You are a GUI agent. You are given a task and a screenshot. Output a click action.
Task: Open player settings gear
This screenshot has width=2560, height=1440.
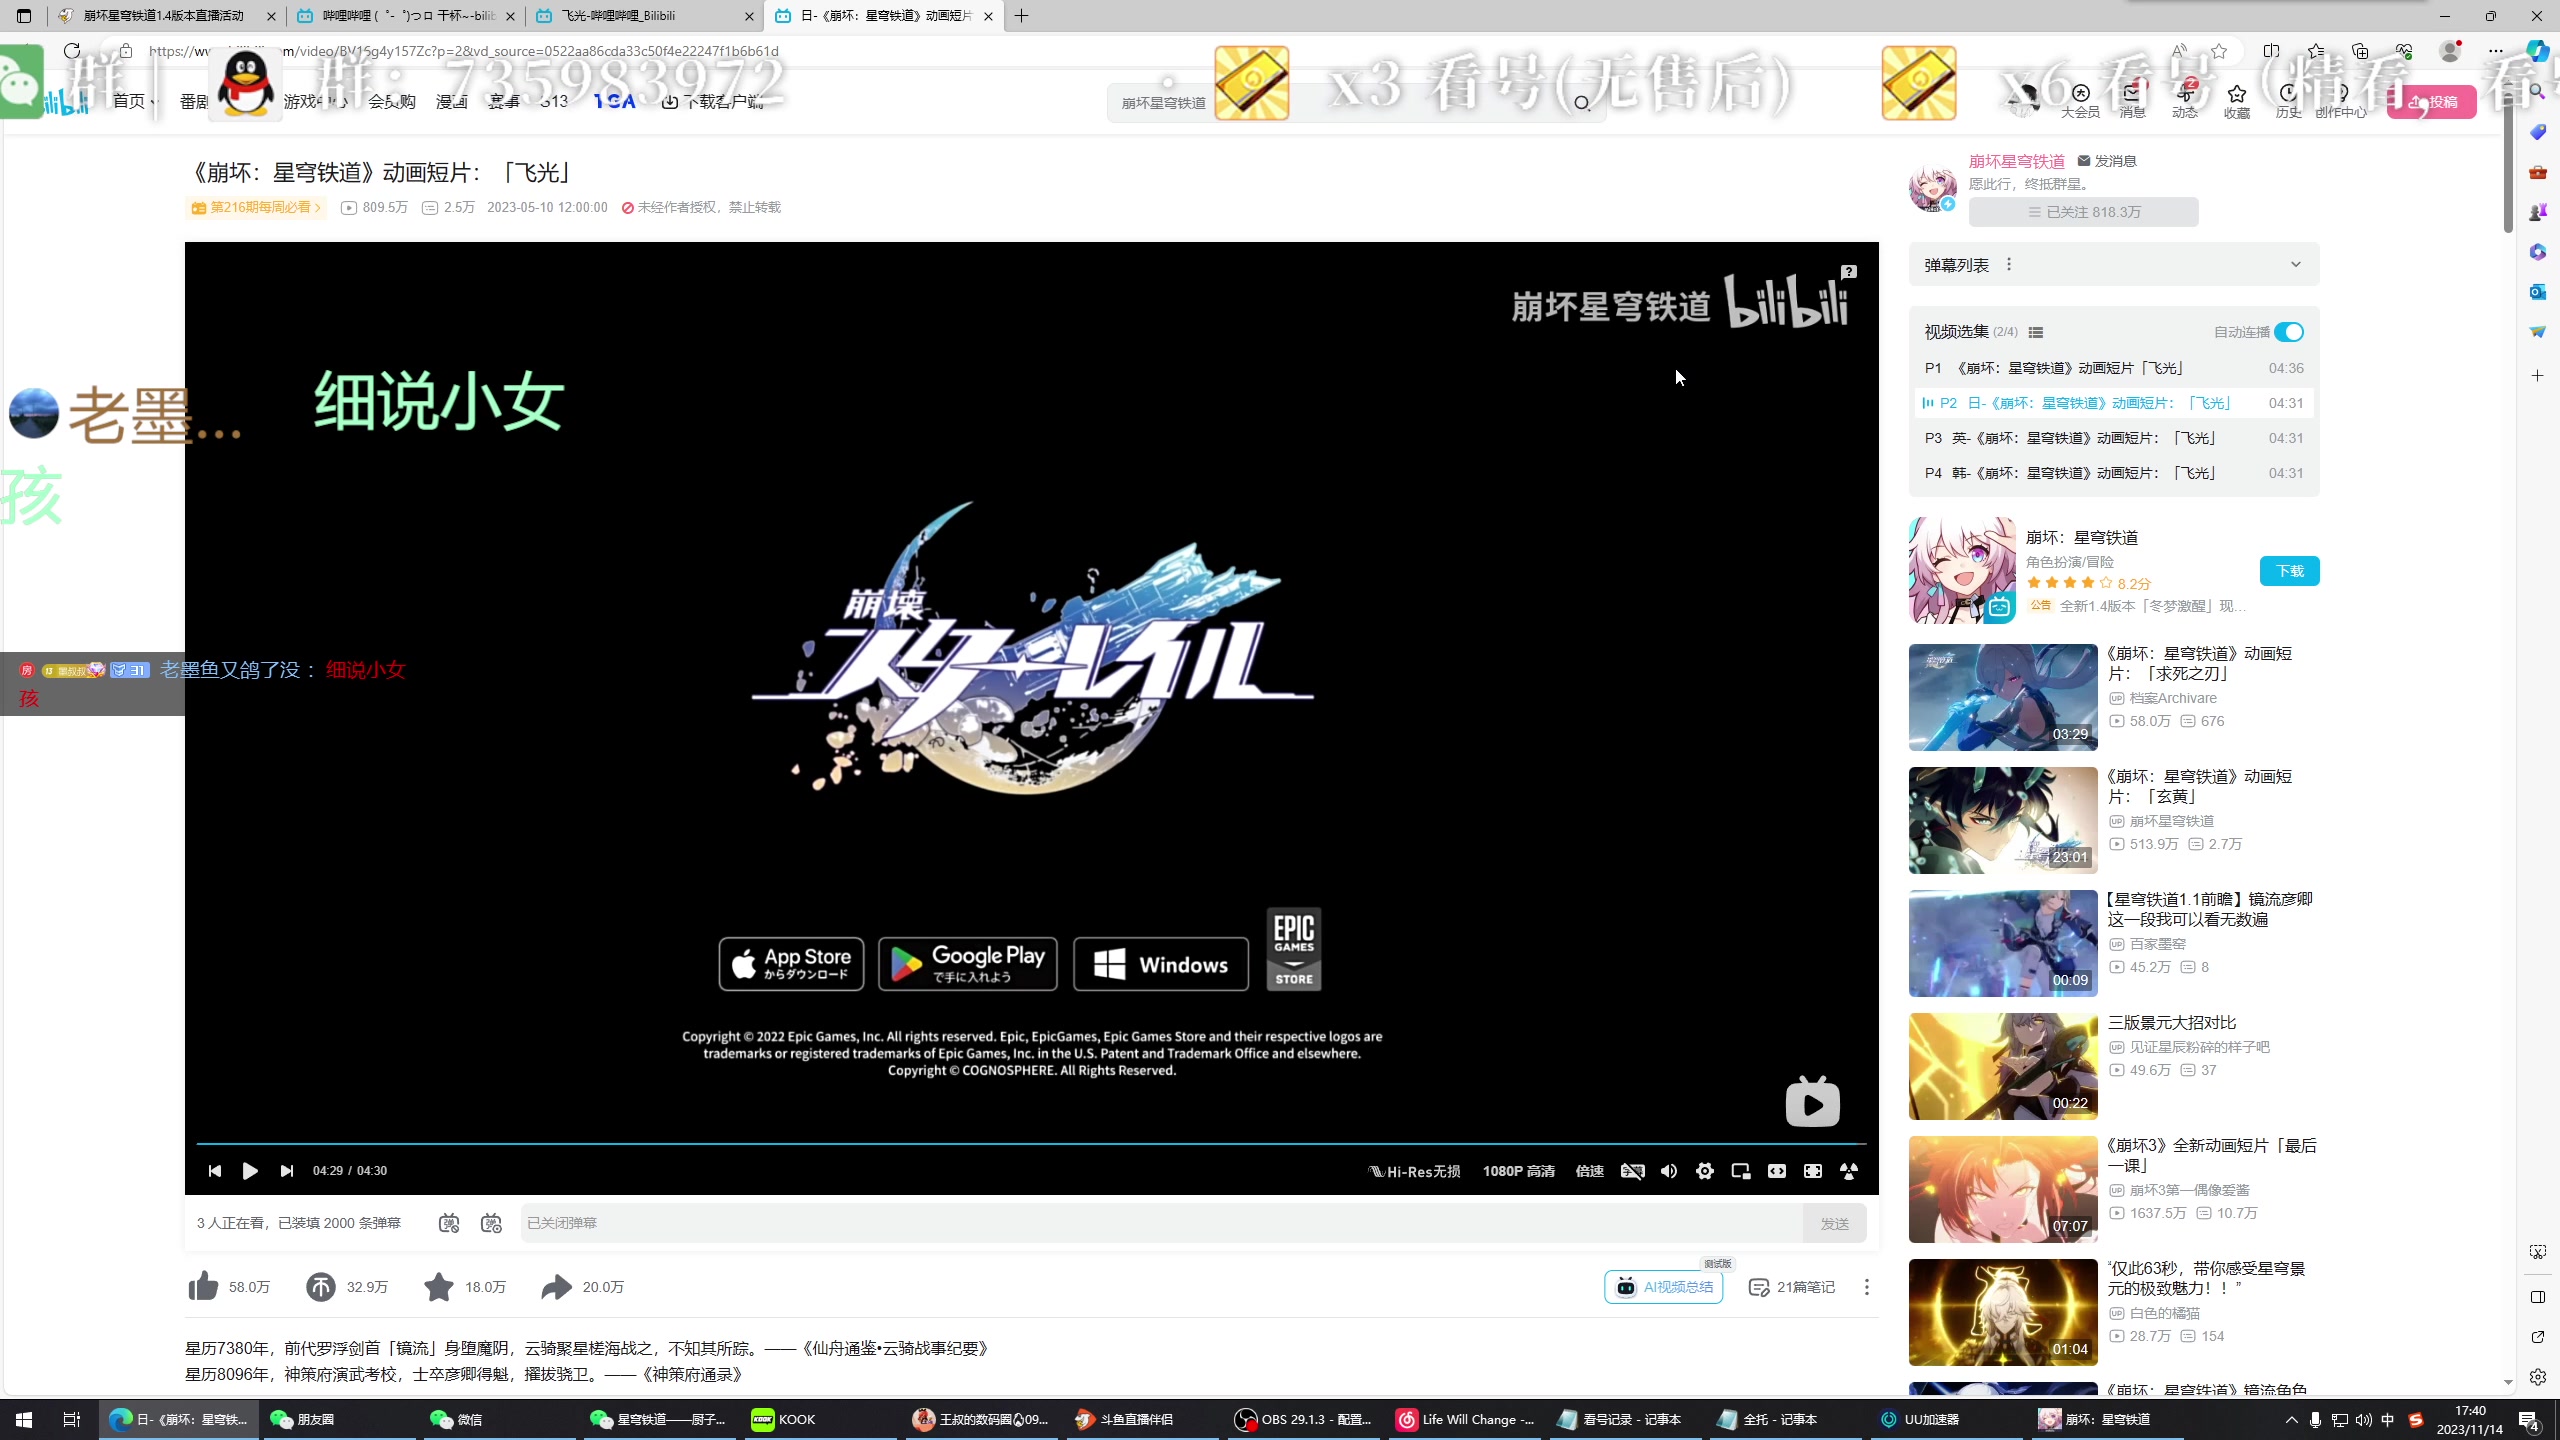(1705, 1171)
